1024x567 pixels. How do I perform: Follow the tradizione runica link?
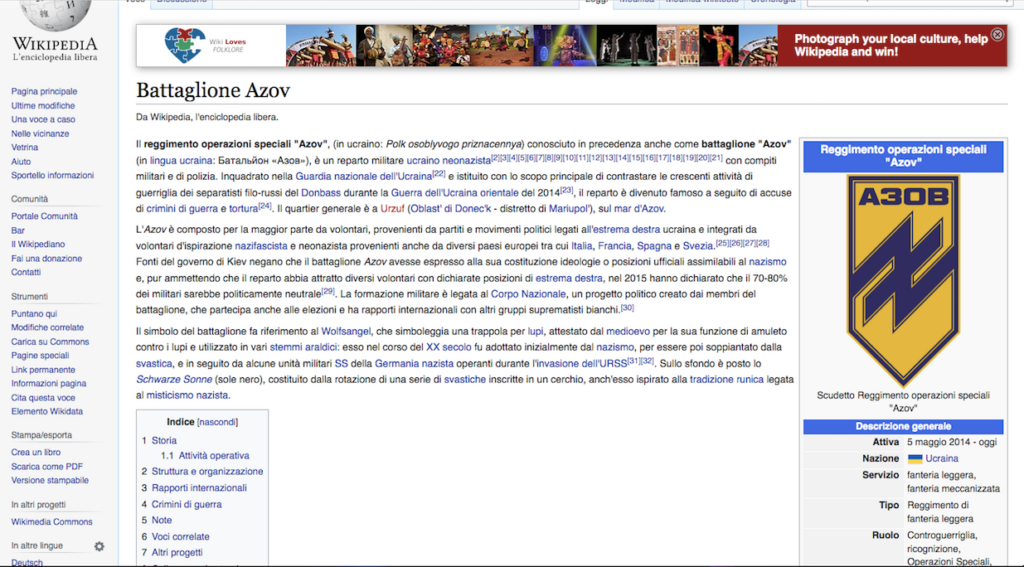pos(726,380)
